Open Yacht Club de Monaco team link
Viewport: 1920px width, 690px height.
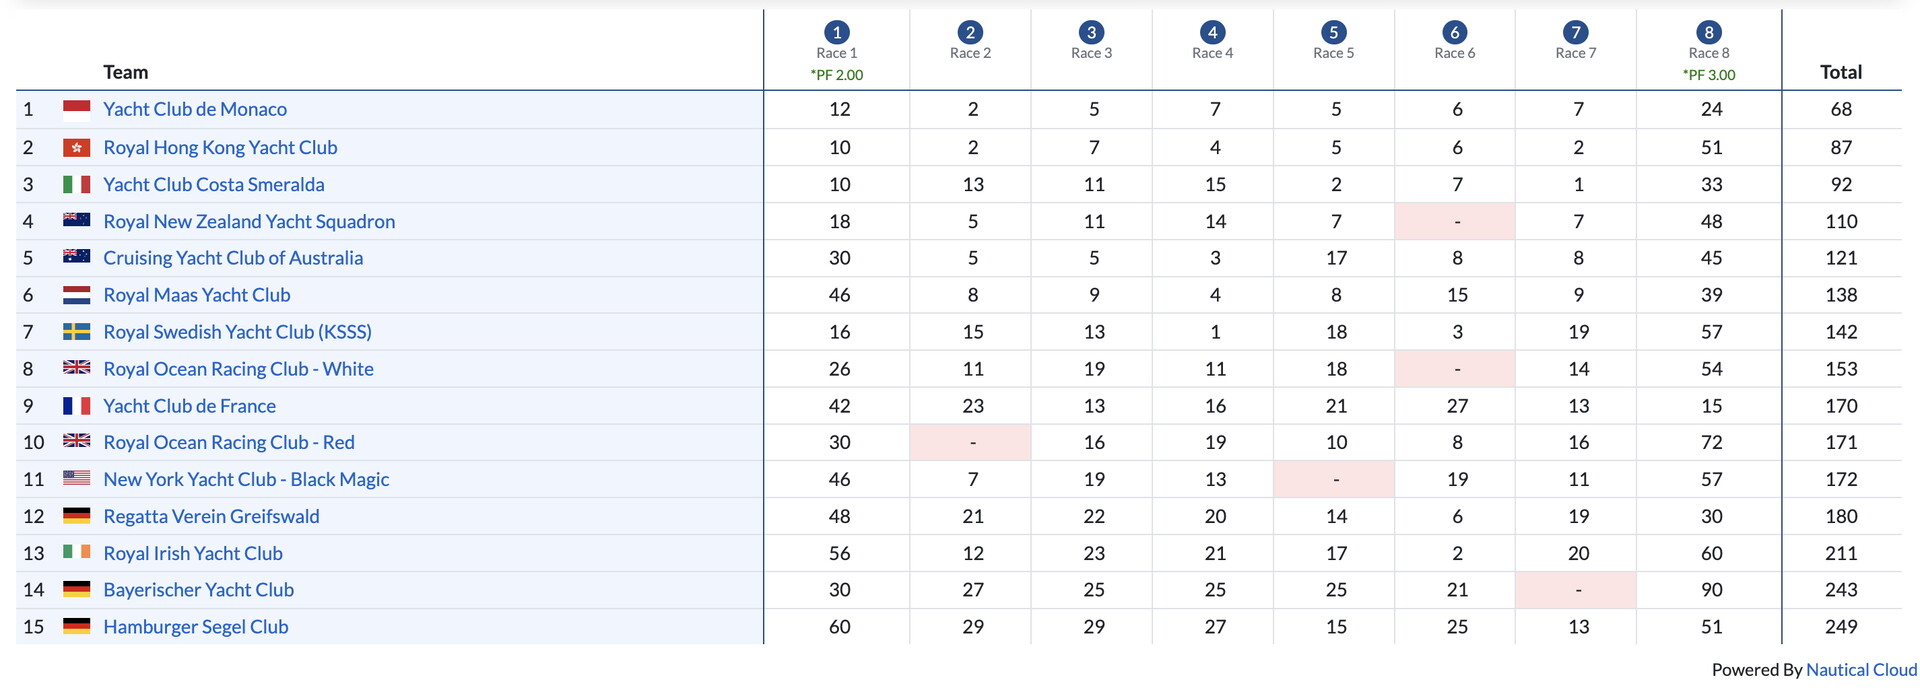(x=195, y=110)
